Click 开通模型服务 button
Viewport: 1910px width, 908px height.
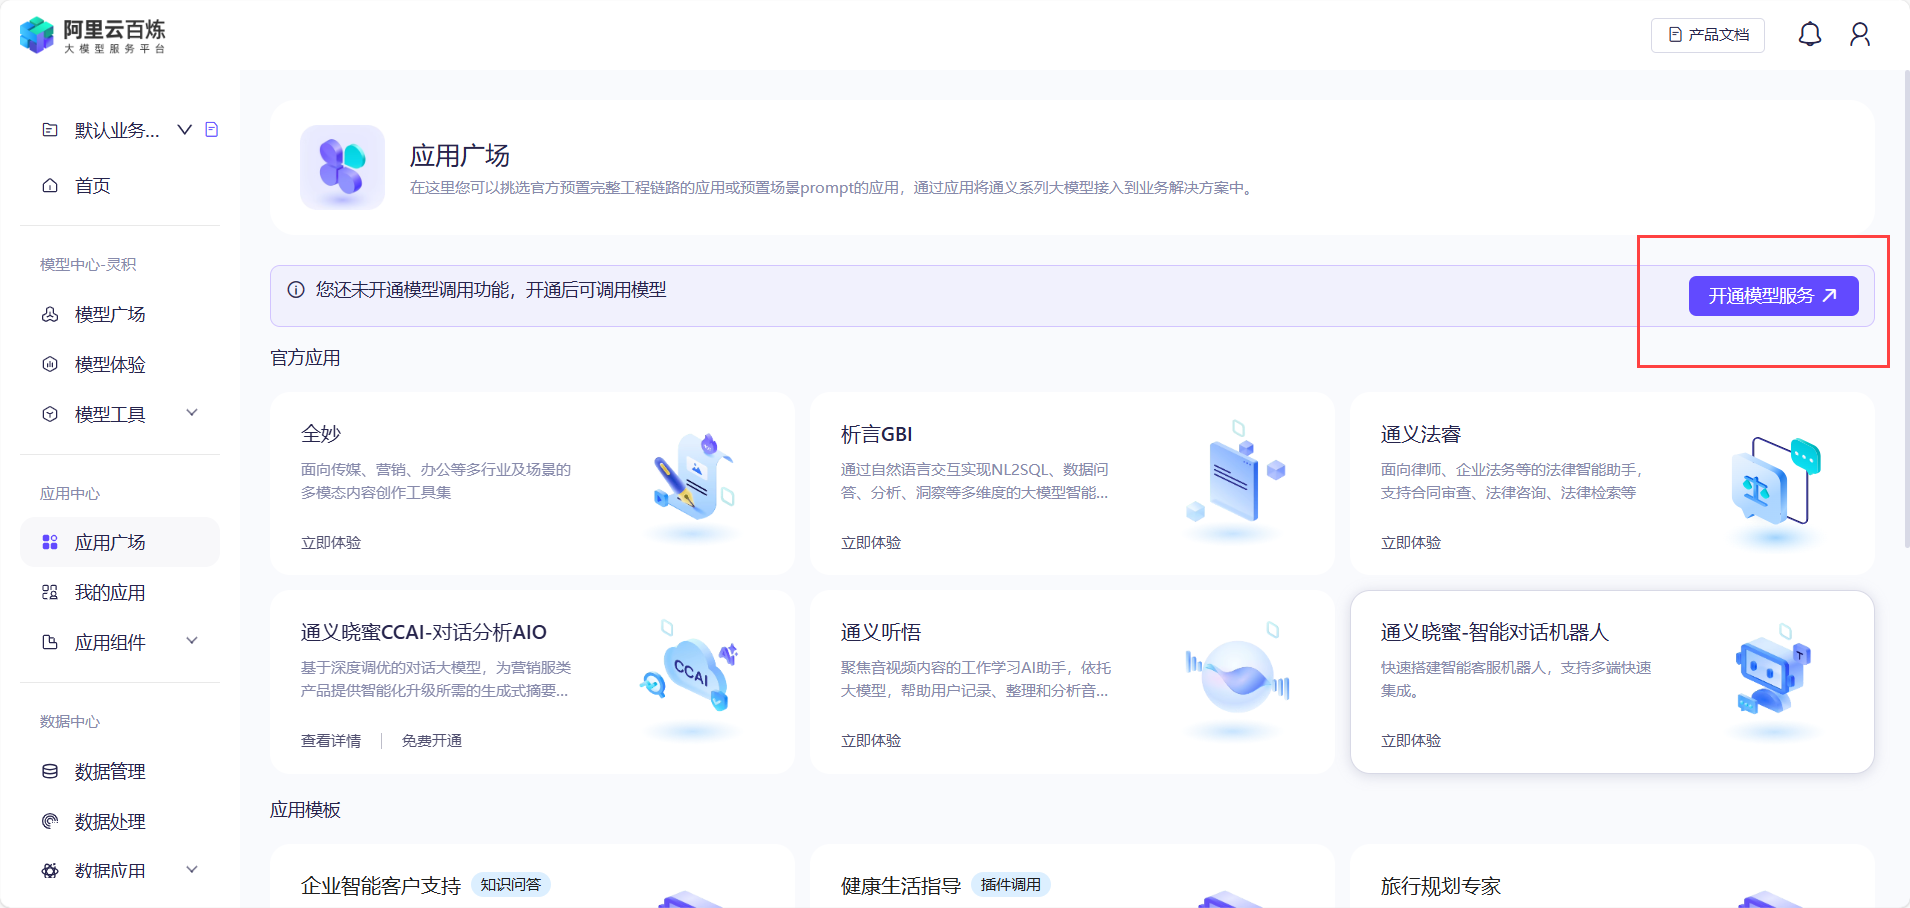(x=1773, y=296)
